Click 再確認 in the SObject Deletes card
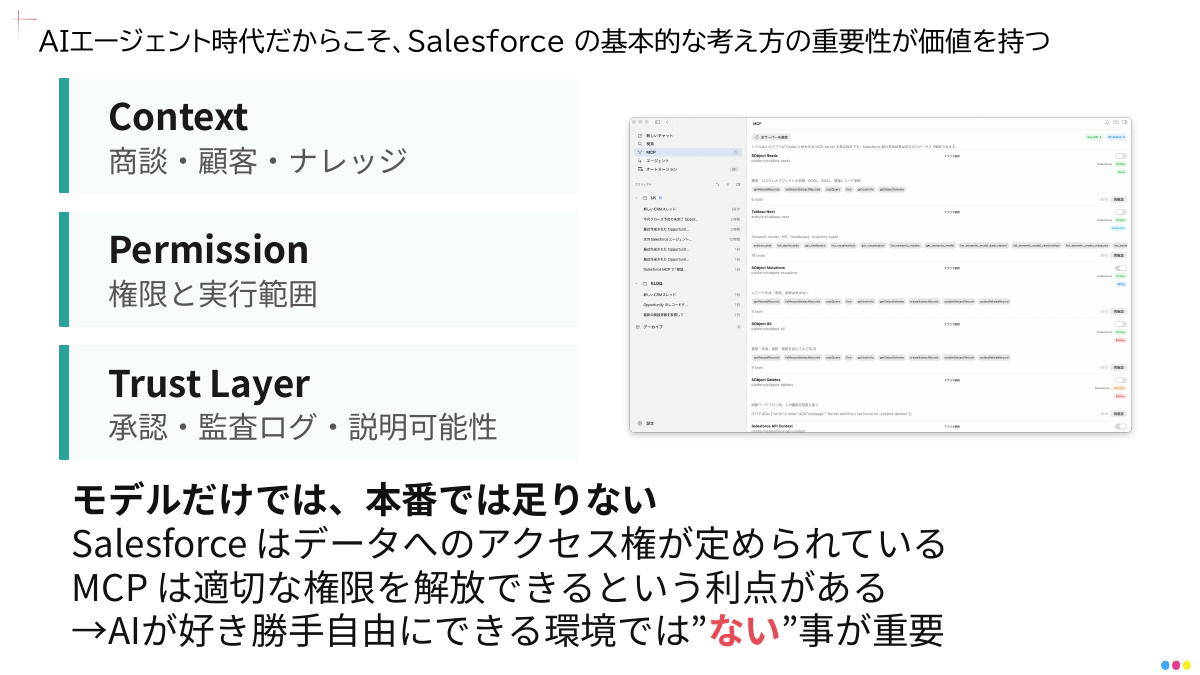The height and width of the screenshot is (675, 1200). tap(1119, 413)
